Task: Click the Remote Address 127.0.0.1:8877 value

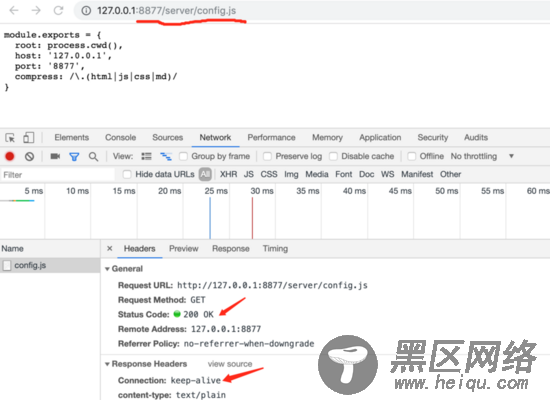Action: click(x=226, y=329)
